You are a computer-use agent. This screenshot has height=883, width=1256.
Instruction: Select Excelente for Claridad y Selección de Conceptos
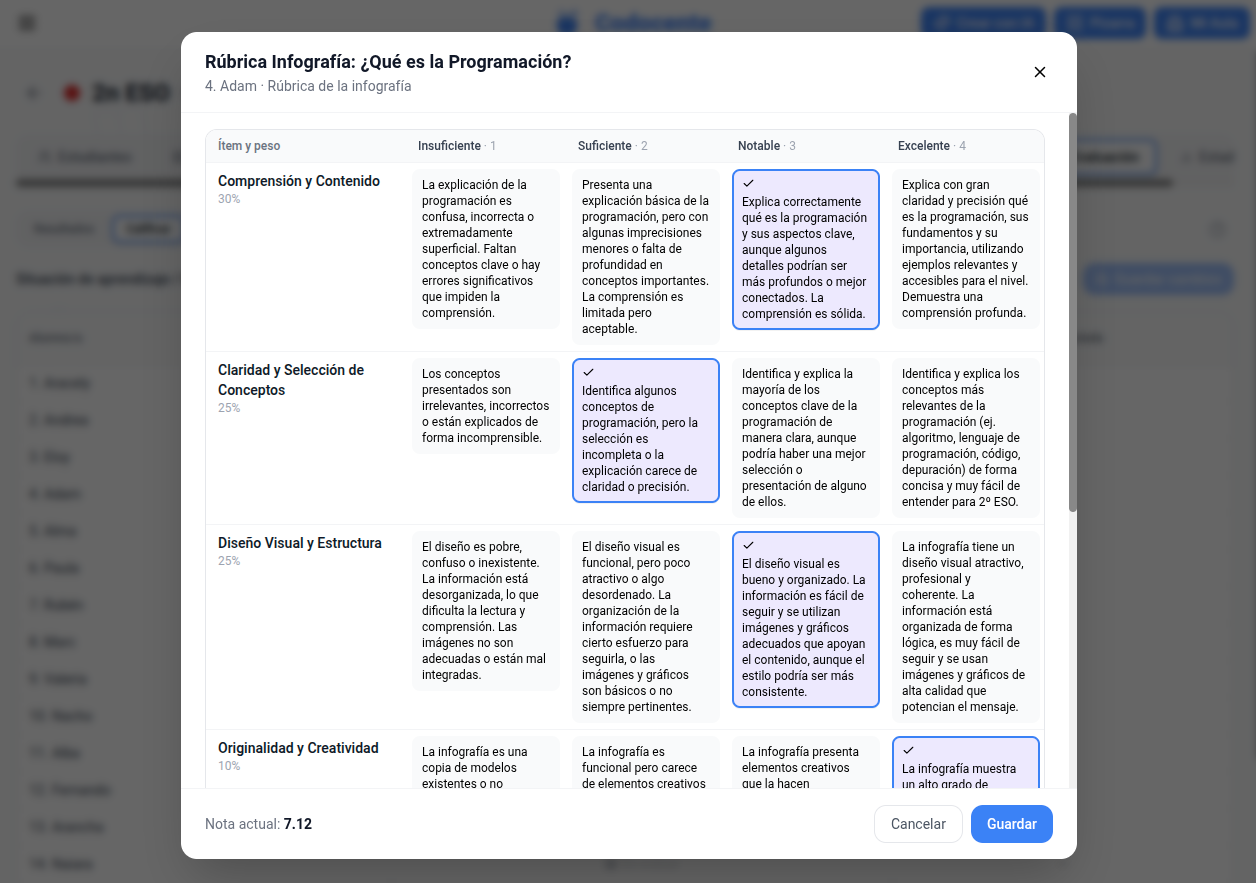[966, 438]
